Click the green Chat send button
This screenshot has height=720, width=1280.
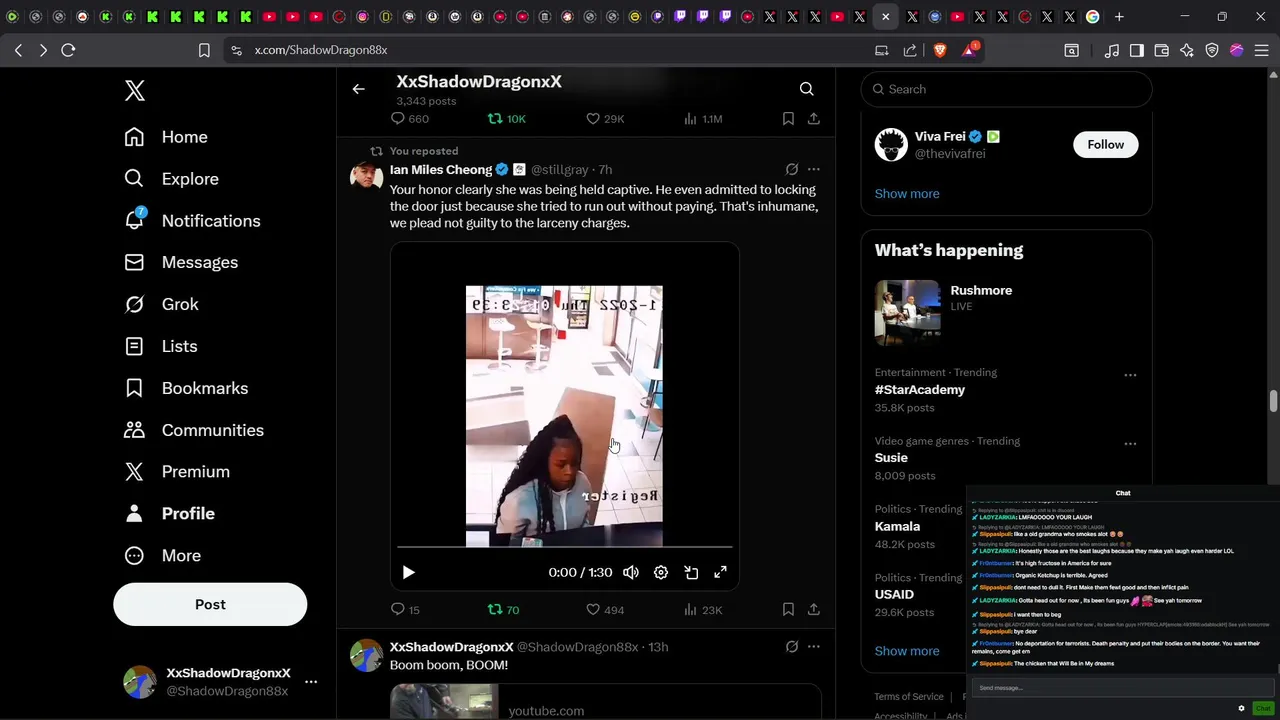(1263, 708)
